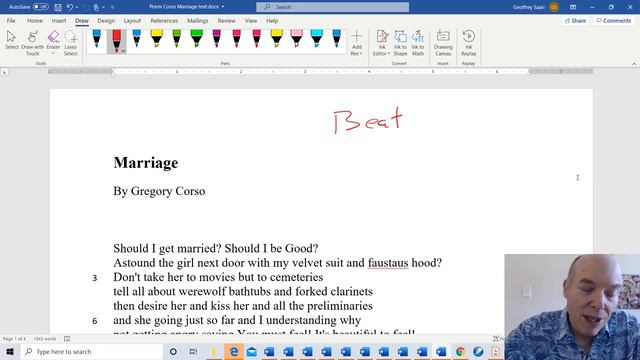The image size is (640, 360).
Task: Expand red pen options arrow
Action: (x=123, y=51)
